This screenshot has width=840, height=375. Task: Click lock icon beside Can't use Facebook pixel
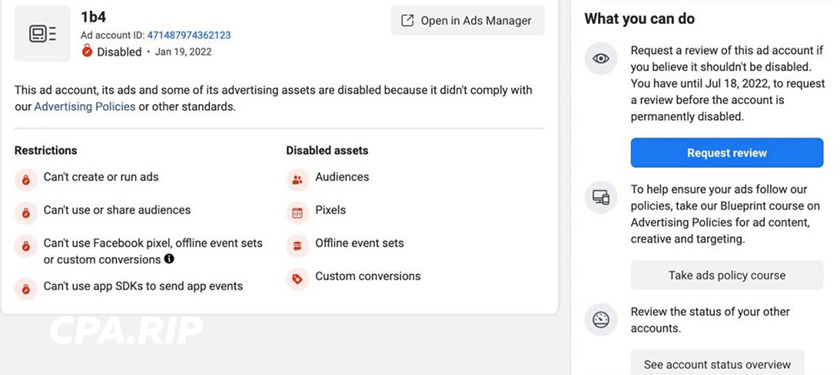26,246
